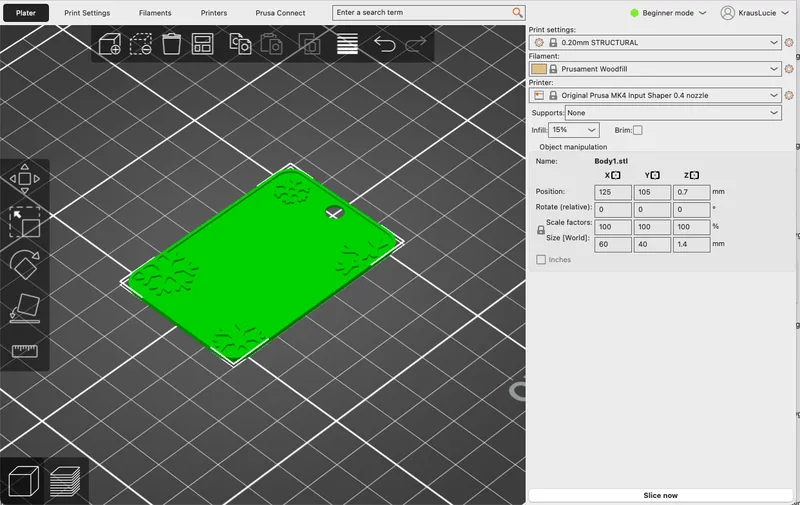Viewport: 800px width, 505px height.
Task: Click the Body1.stl object name
Action: click(x=611, y=161)
